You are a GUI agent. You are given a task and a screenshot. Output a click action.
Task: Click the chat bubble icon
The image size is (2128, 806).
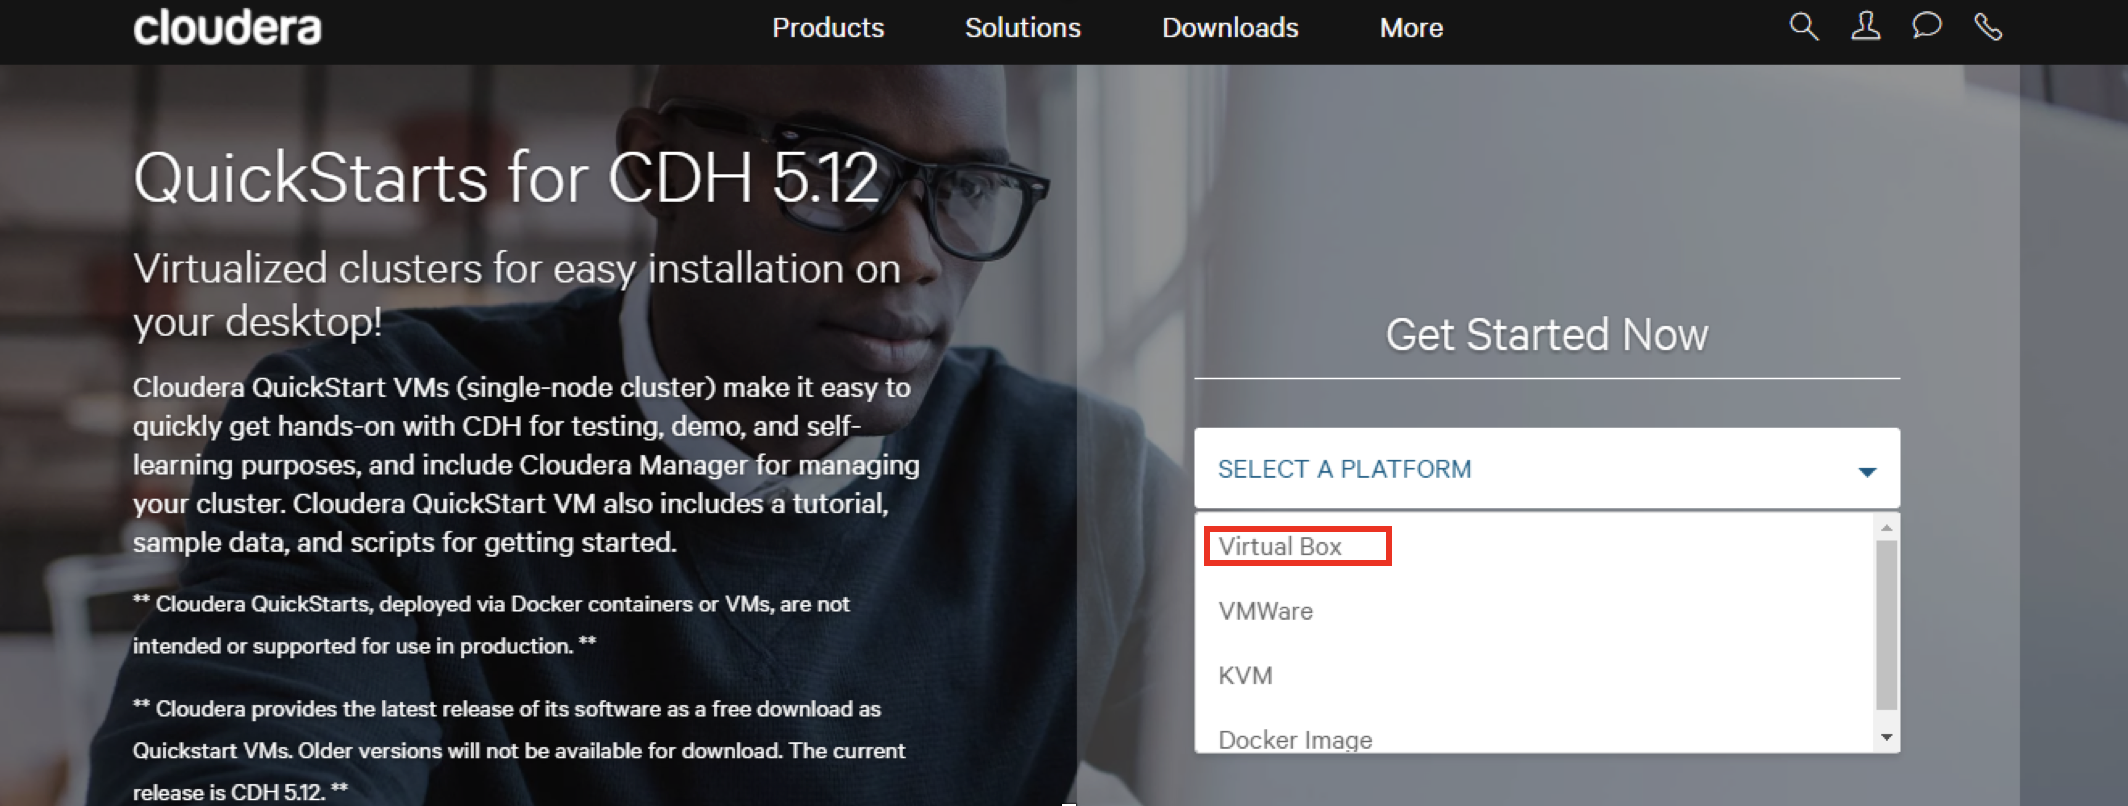1926,26
